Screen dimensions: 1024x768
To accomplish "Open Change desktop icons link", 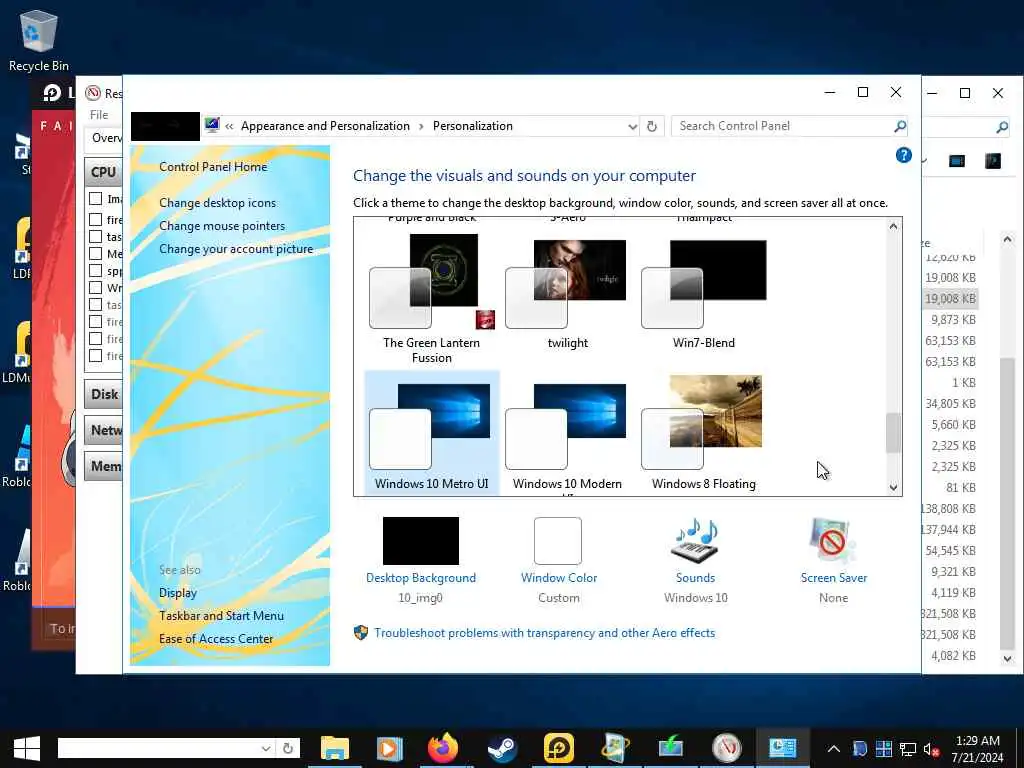I will coord(217,203).
